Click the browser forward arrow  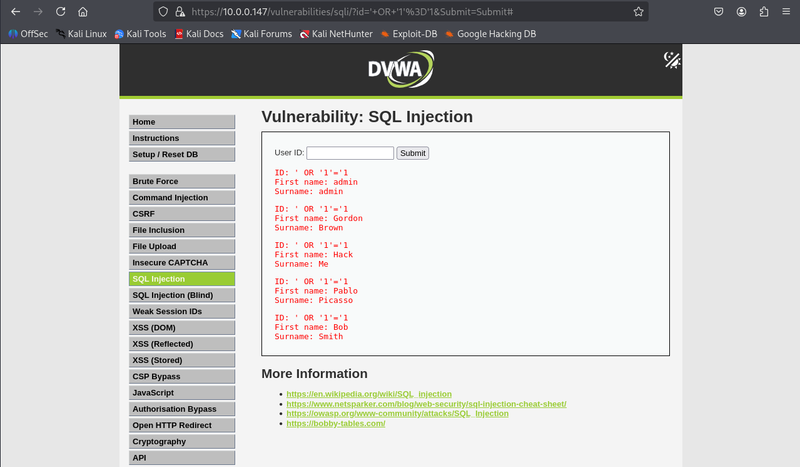tap(38, 11)
